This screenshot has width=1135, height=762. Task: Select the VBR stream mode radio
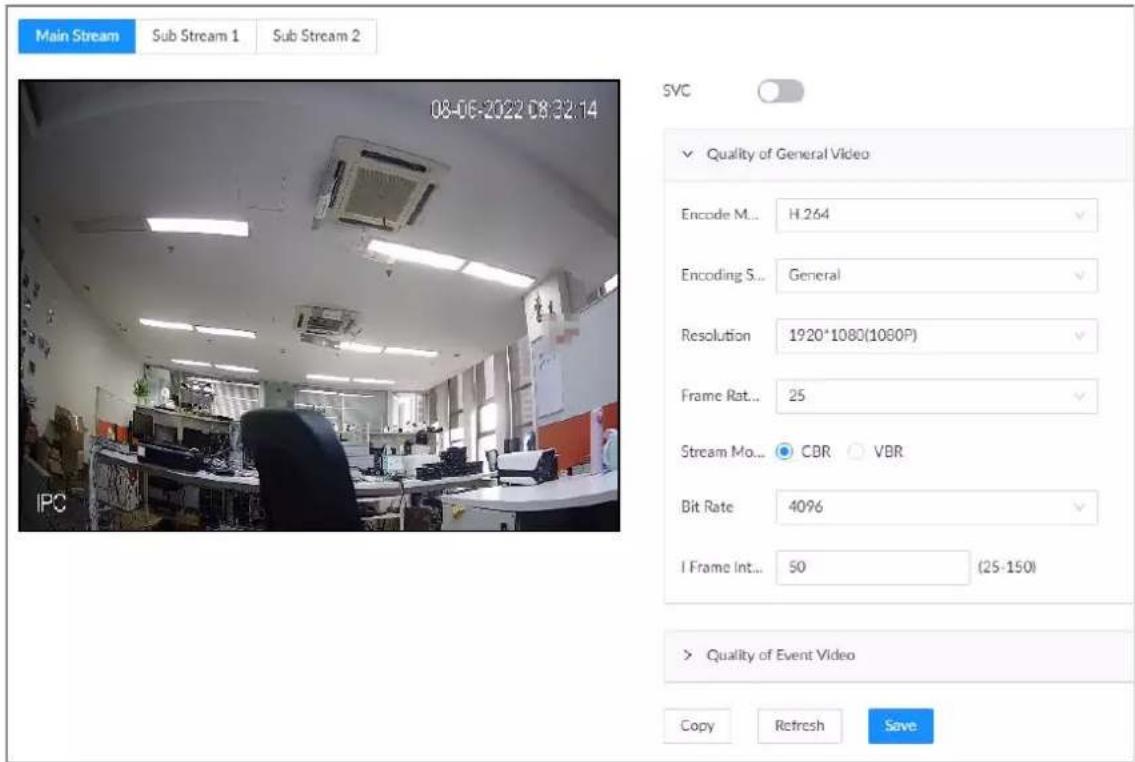coord(856,452)
